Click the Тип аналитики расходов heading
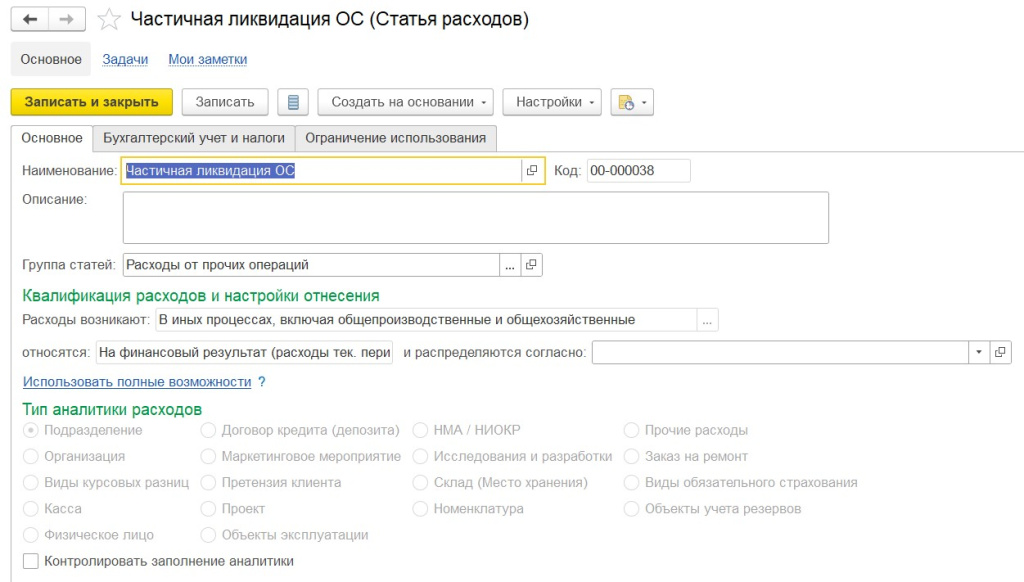 click(x=112, y=410)
